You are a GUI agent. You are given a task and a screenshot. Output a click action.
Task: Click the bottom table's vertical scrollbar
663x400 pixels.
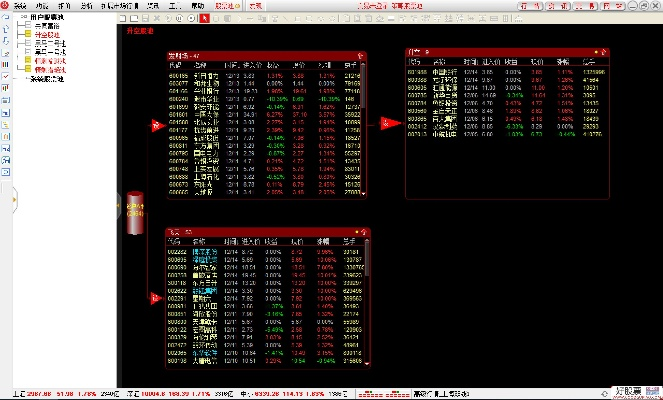(x=367, y=300)
